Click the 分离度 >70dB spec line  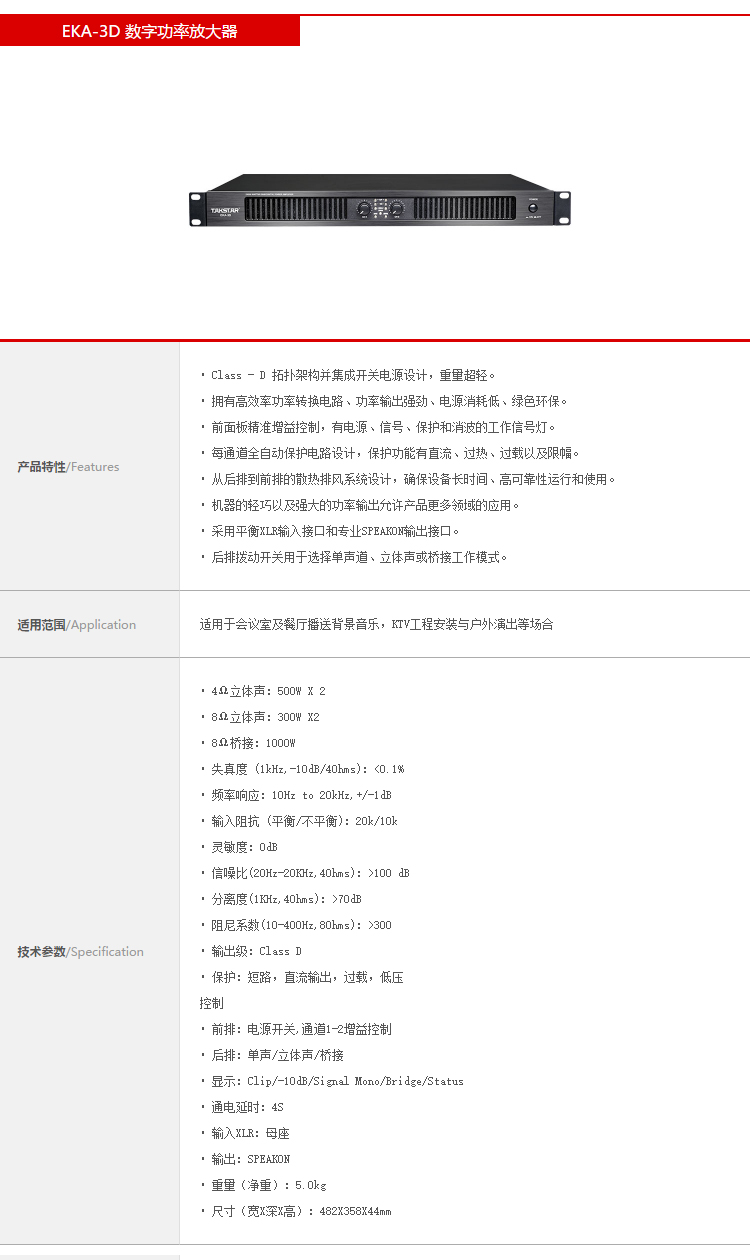point(281,899)
